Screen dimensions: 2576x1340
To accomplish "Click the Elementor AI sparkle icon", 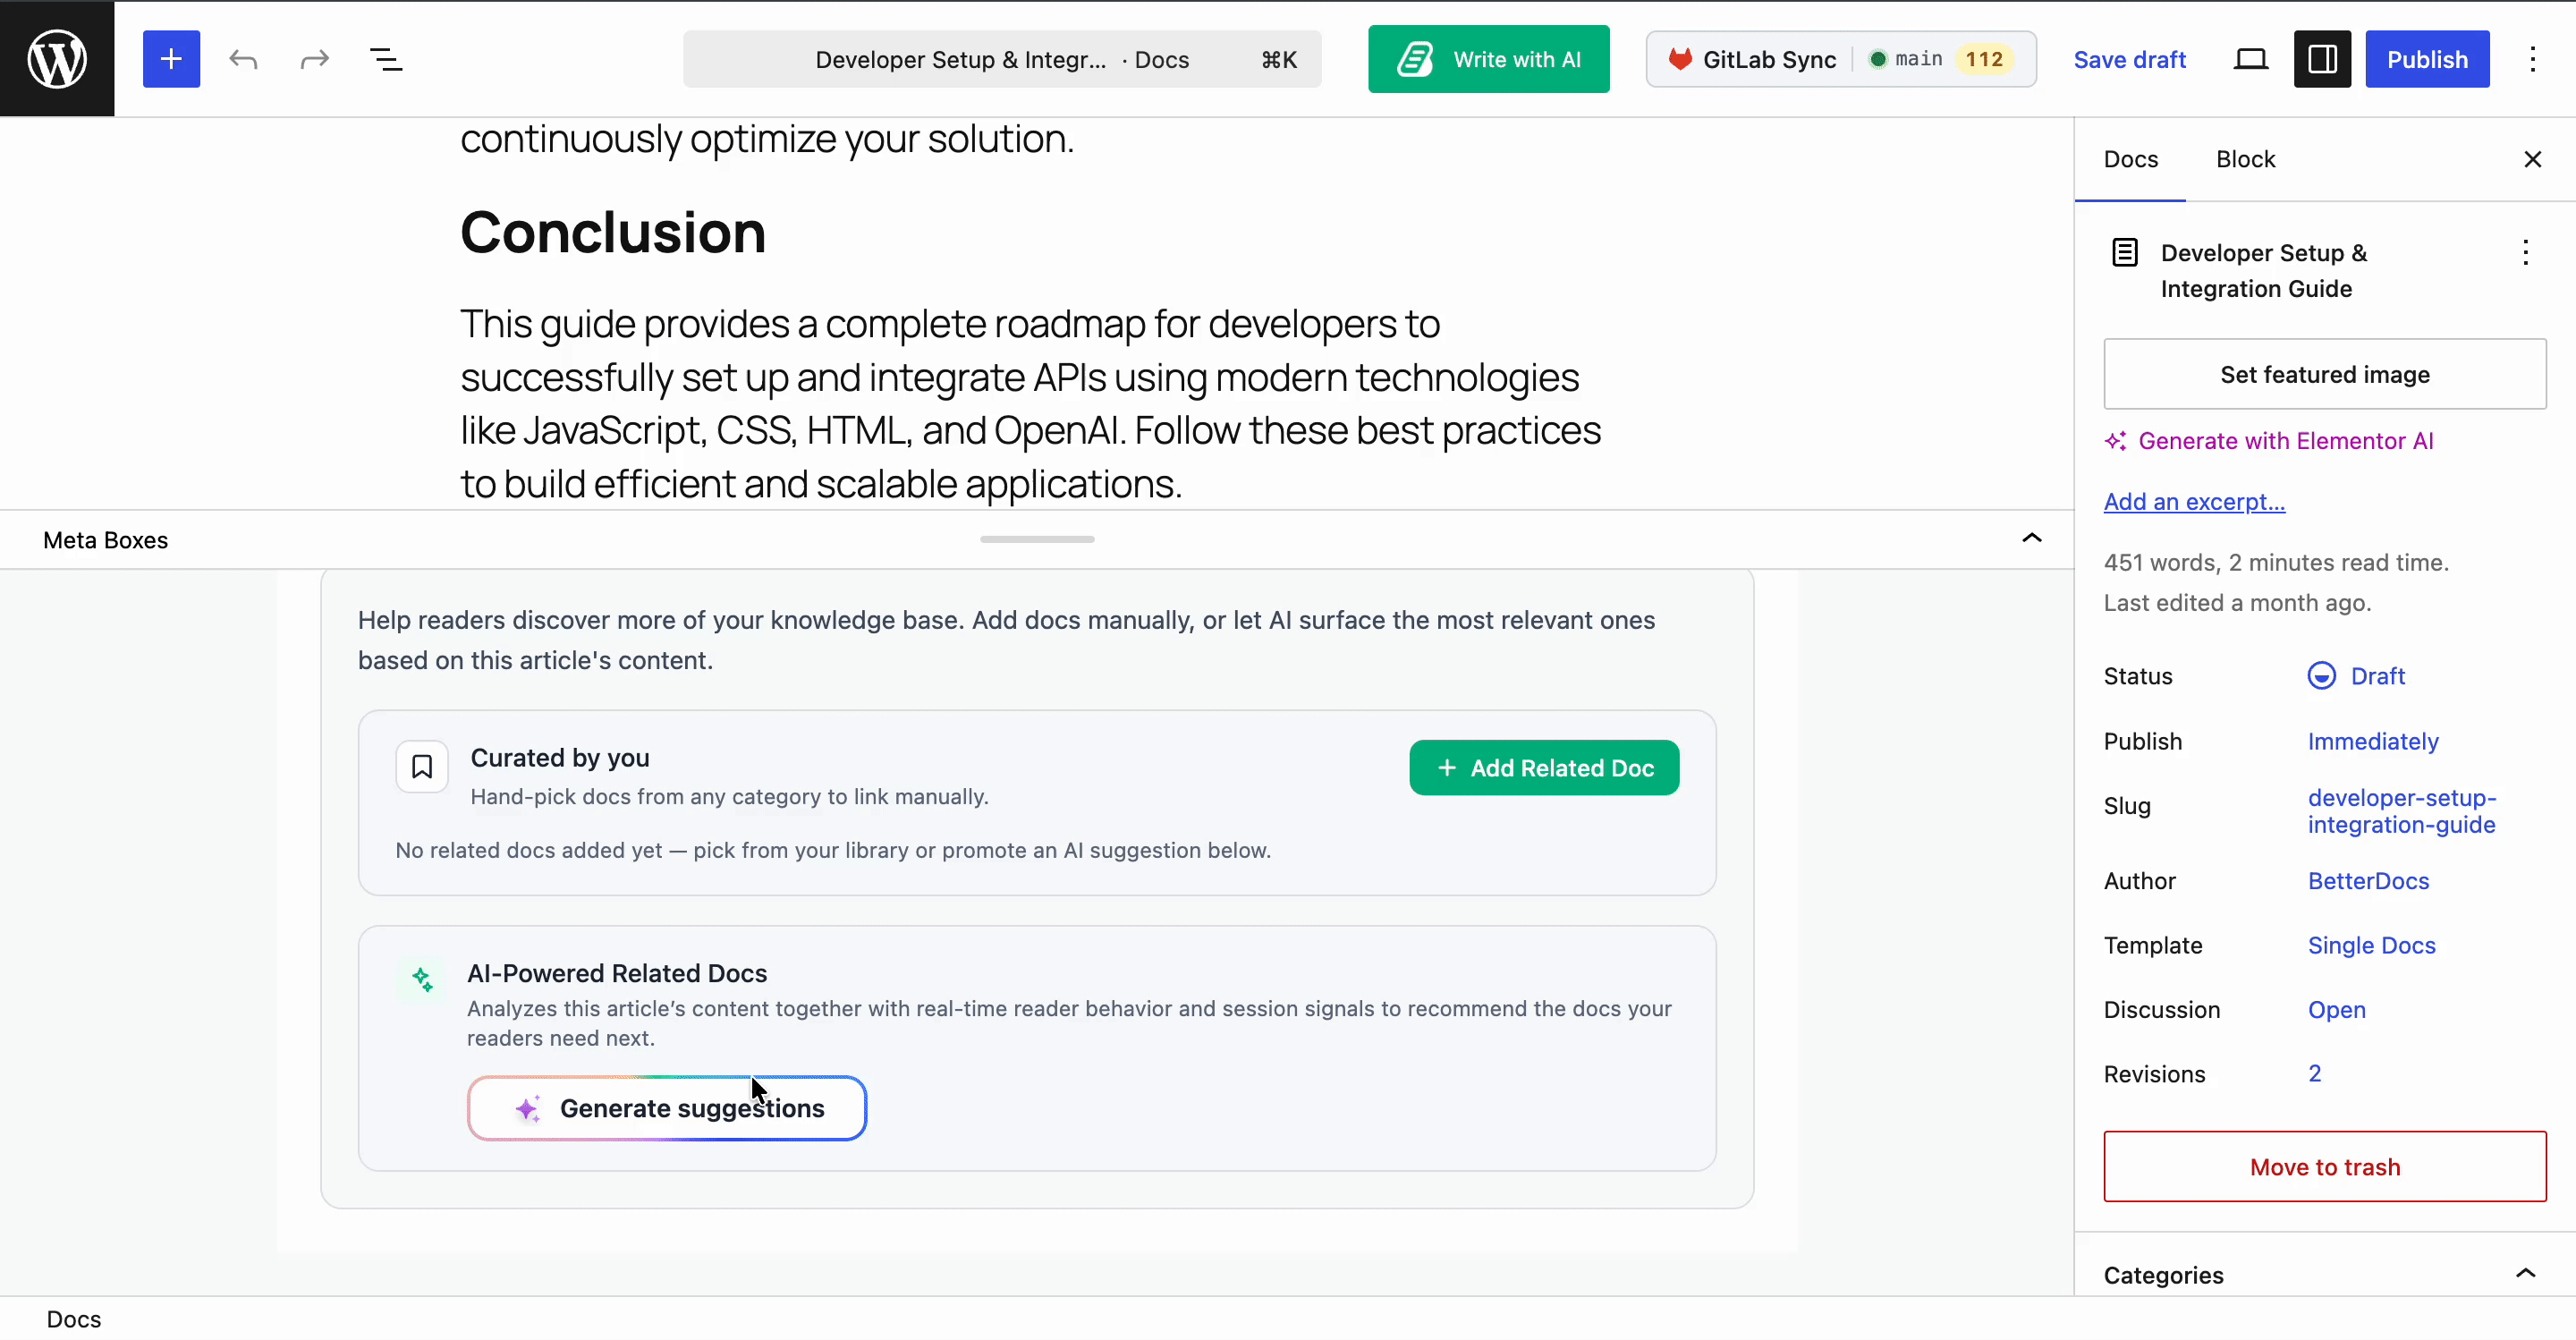I will 2116,441.
